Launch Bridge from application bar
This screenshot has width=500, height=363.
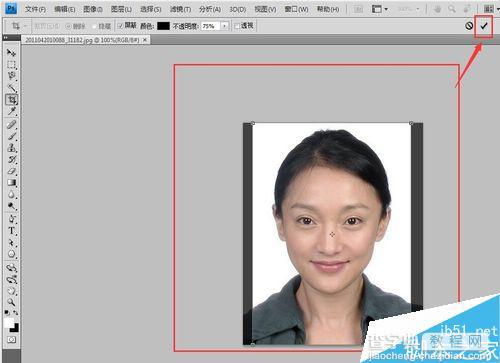pos(358,9)
